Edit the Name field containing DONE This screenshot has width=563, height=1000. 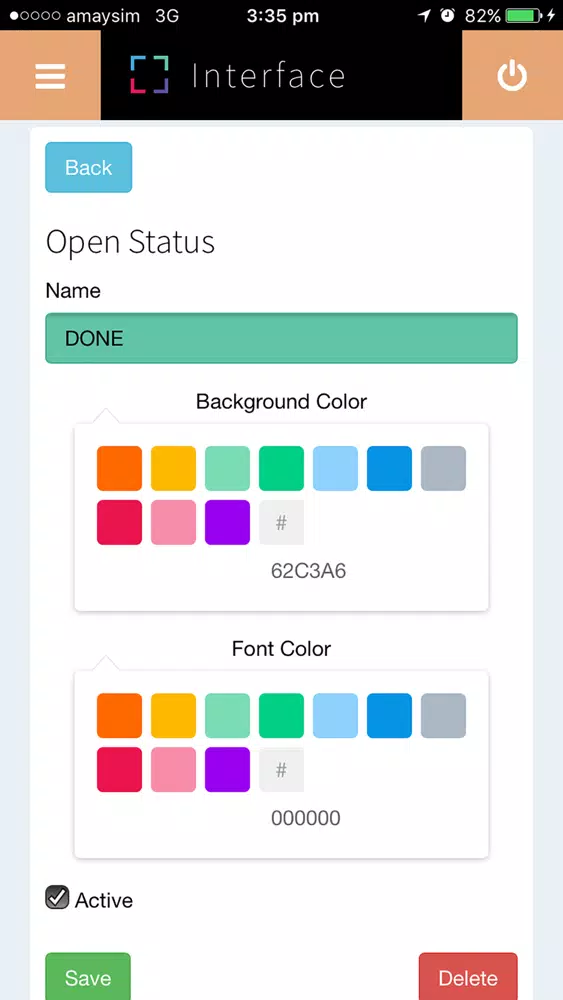click(281, 338)
